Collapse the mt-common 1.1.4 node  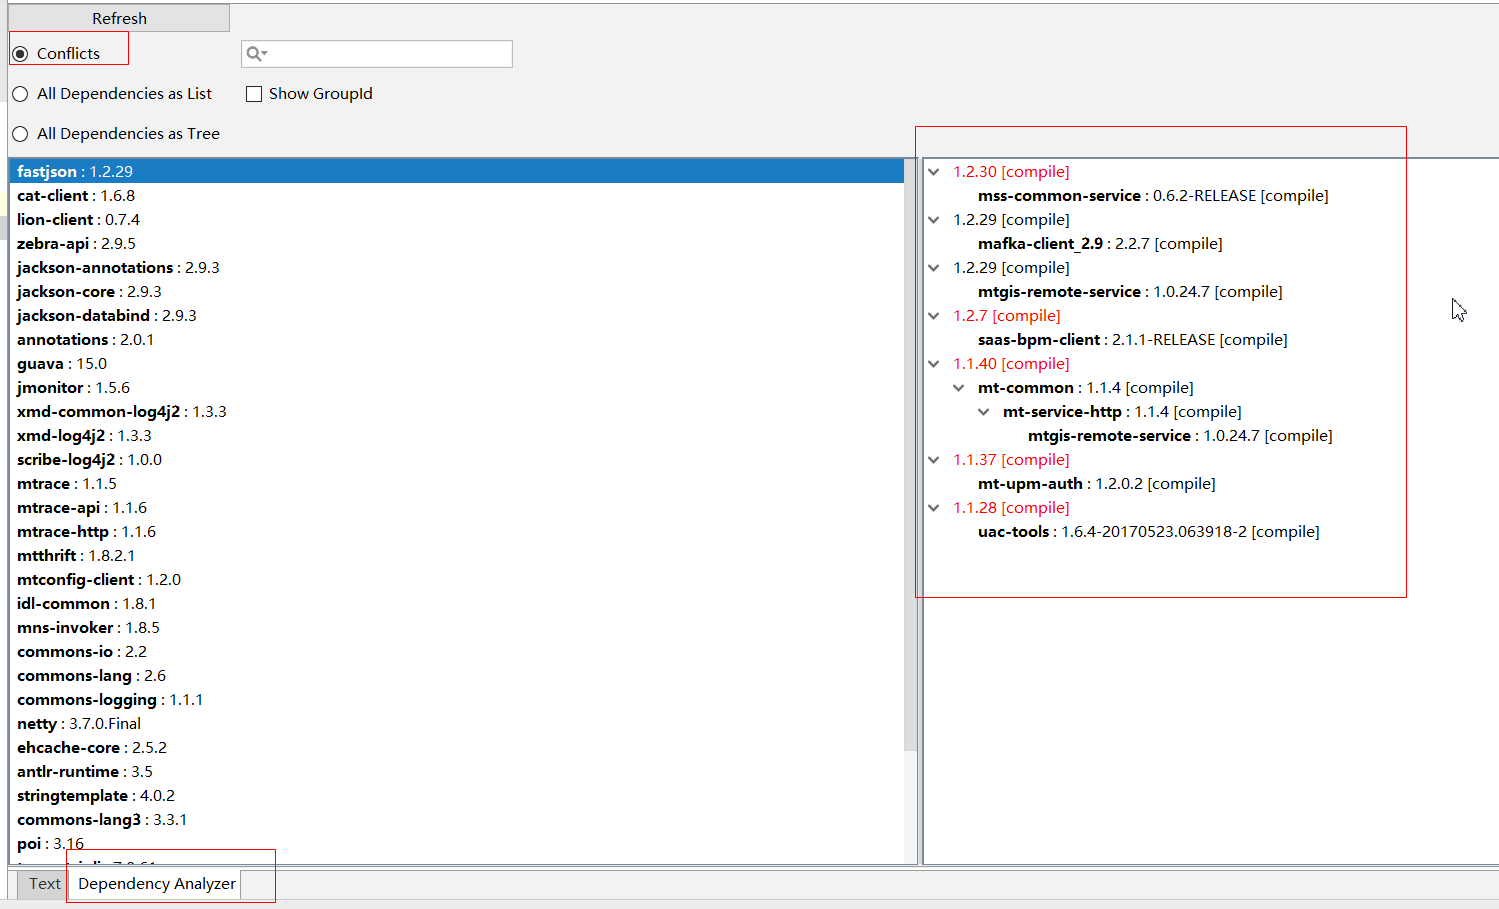(x=959, y=388)
